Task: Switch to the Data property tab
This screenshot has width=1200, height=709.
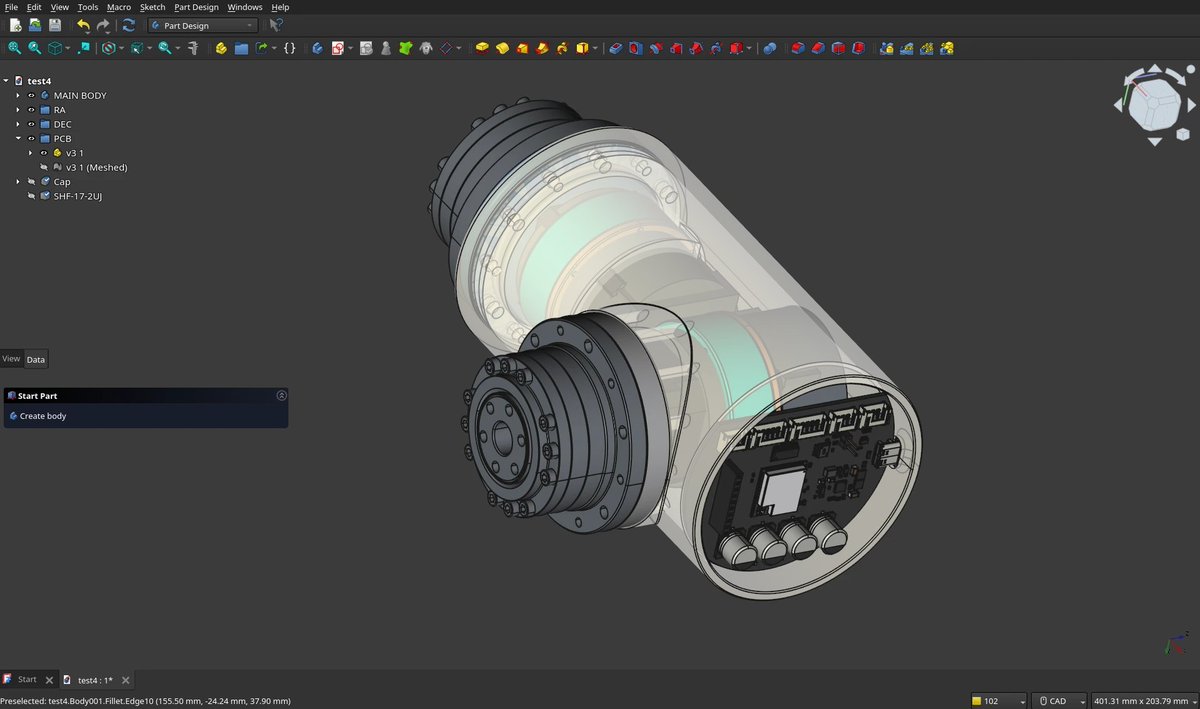Action: 36,359
